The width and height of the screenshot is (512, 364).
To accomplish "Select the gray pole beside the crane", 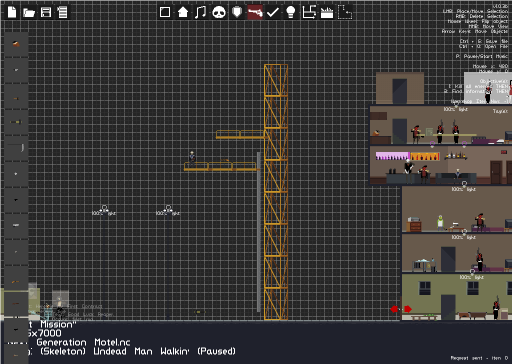I will coord(259,232).
